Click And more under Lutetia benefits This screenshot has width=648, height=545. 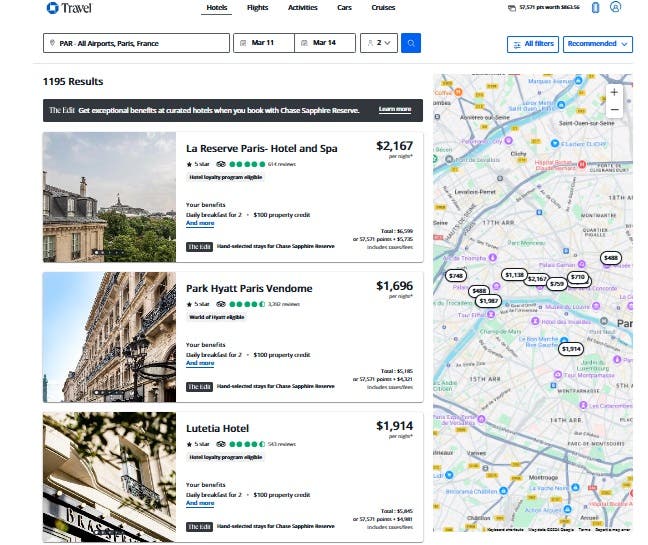[200, 503]
